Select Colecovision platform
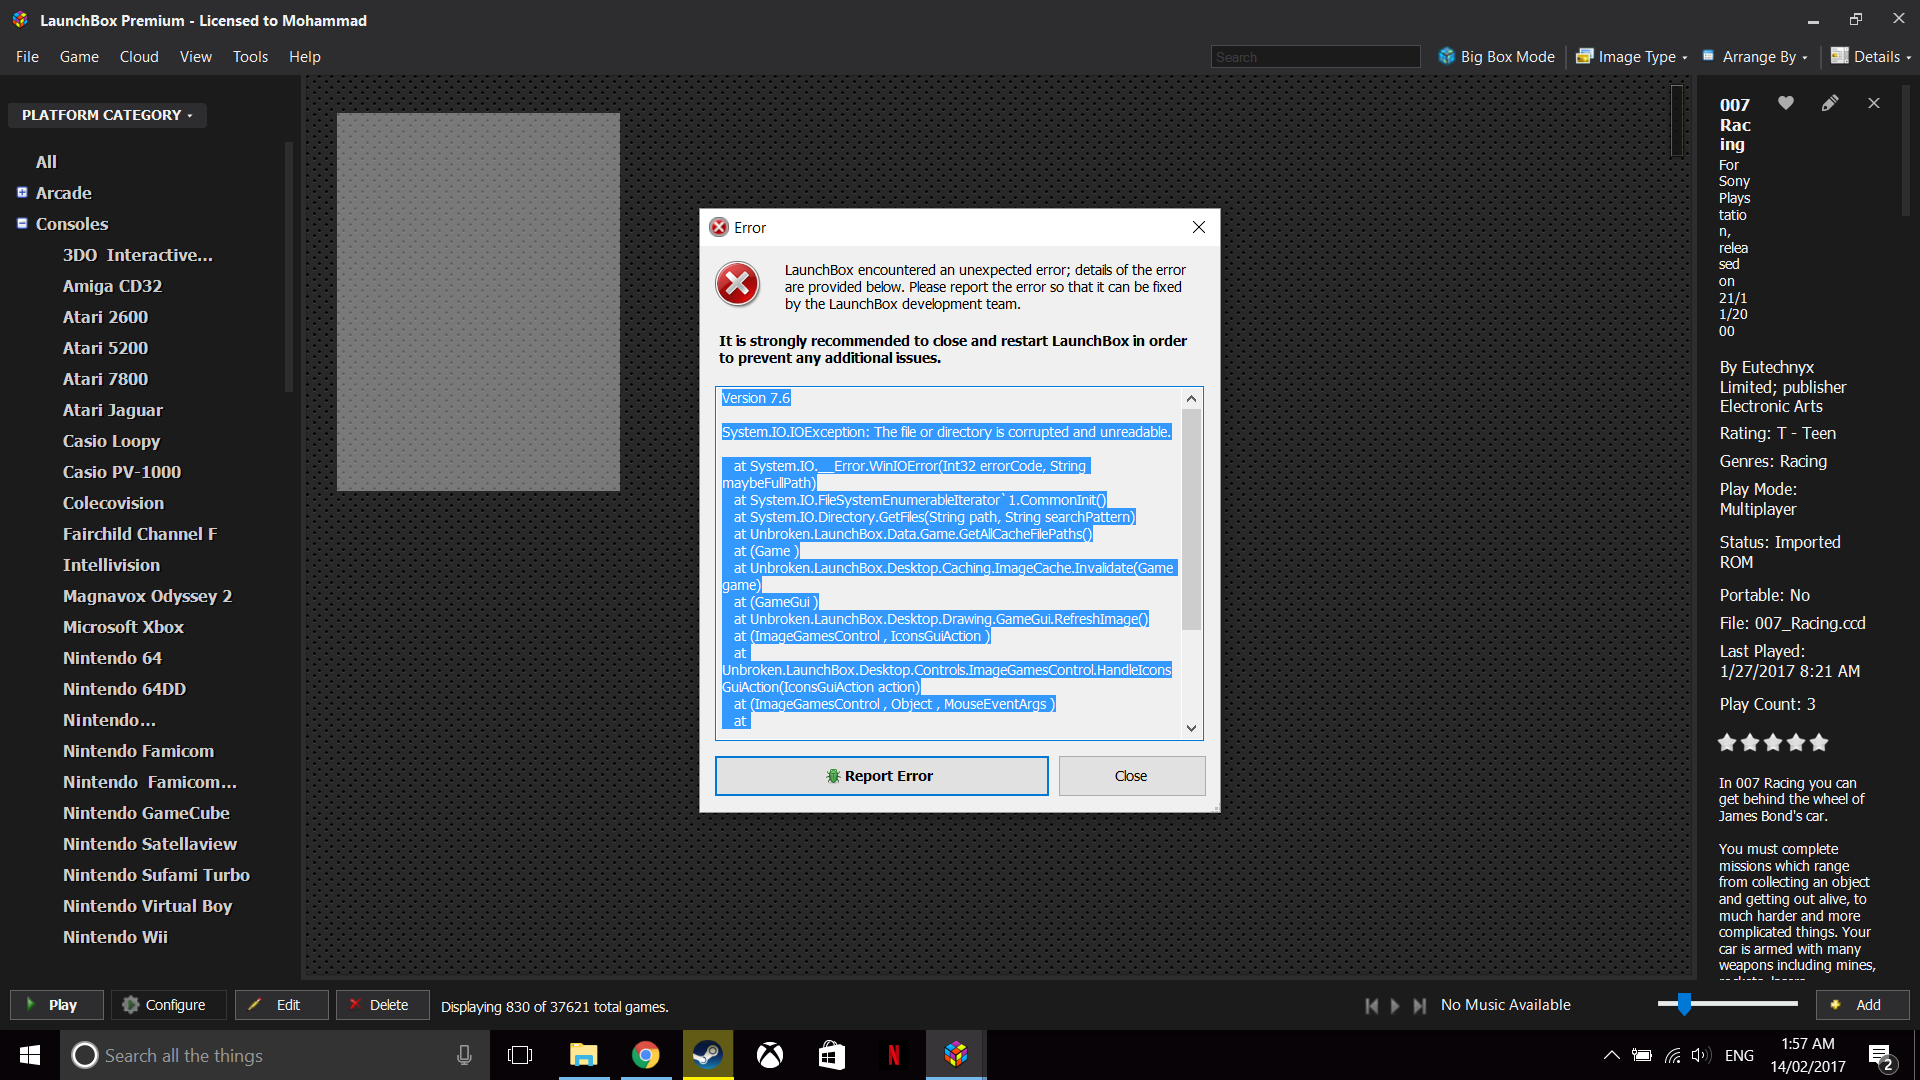 pos(113,503)
